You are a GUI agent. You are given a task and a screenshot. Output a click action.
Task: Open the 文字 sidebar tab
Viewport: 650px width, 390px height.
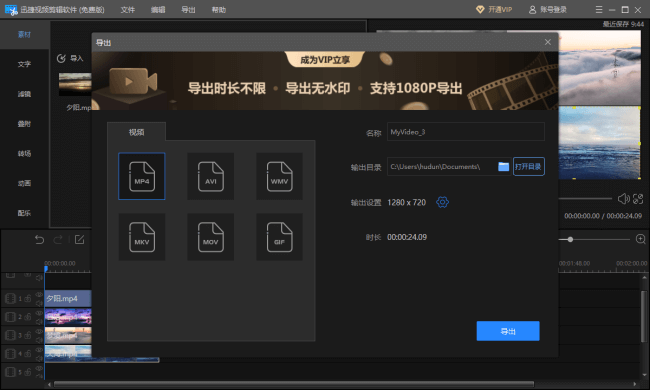pos(24,64)
